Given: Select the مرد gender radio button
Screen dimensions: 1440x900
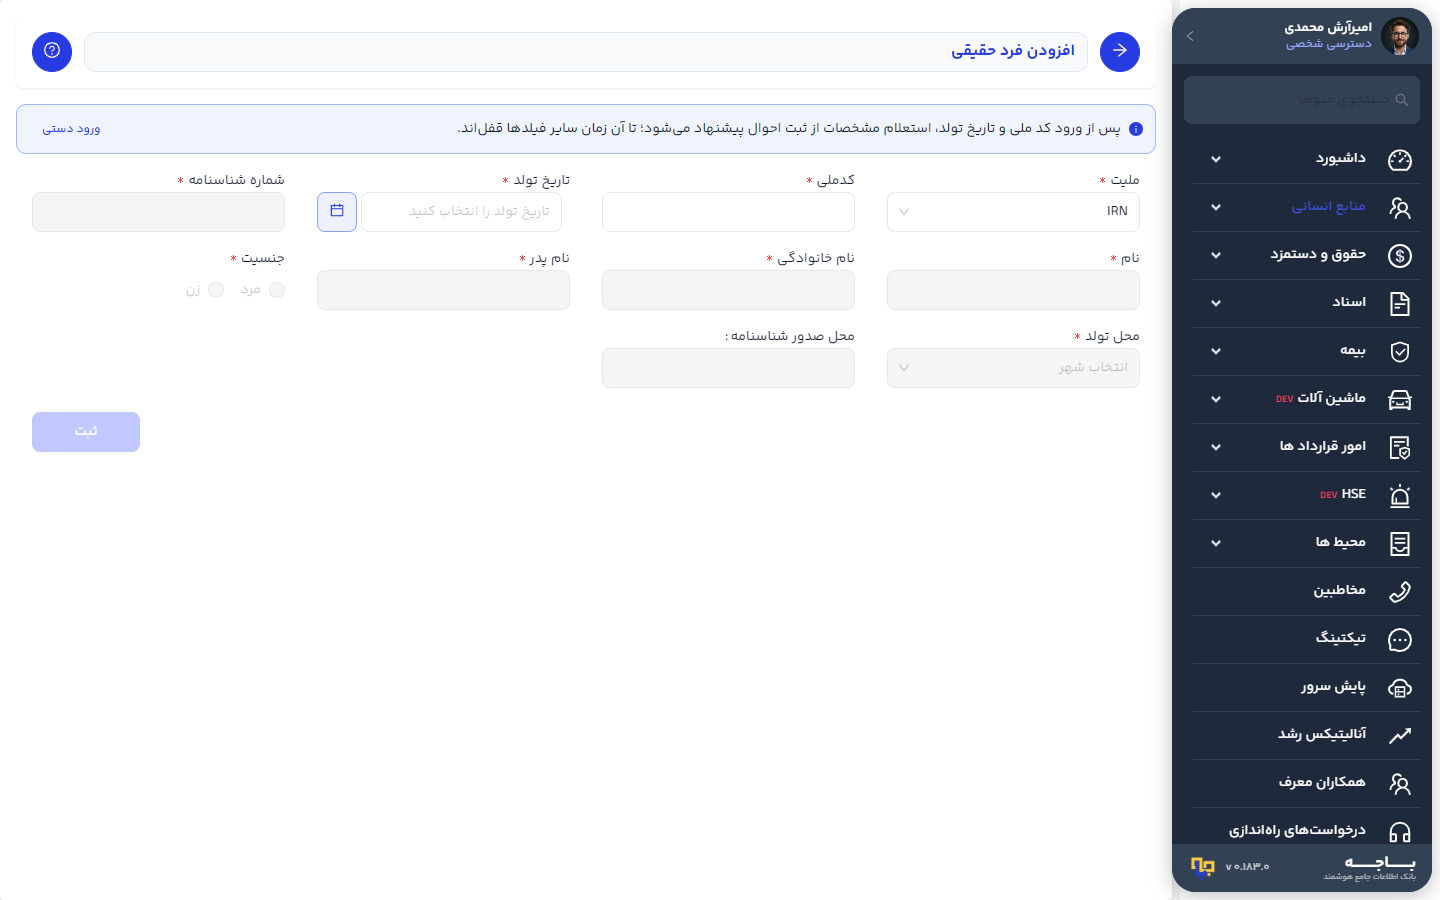Looking at the screenshot, I should coord(277,290).
